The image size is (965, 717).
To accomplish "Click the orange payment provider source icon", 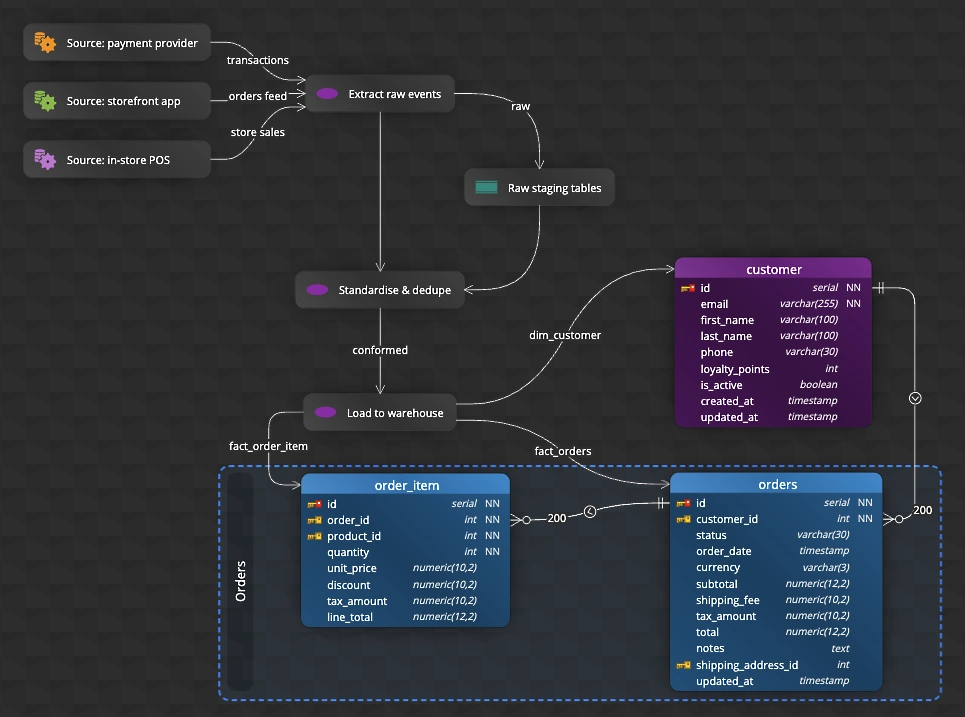I will [45, 42].
